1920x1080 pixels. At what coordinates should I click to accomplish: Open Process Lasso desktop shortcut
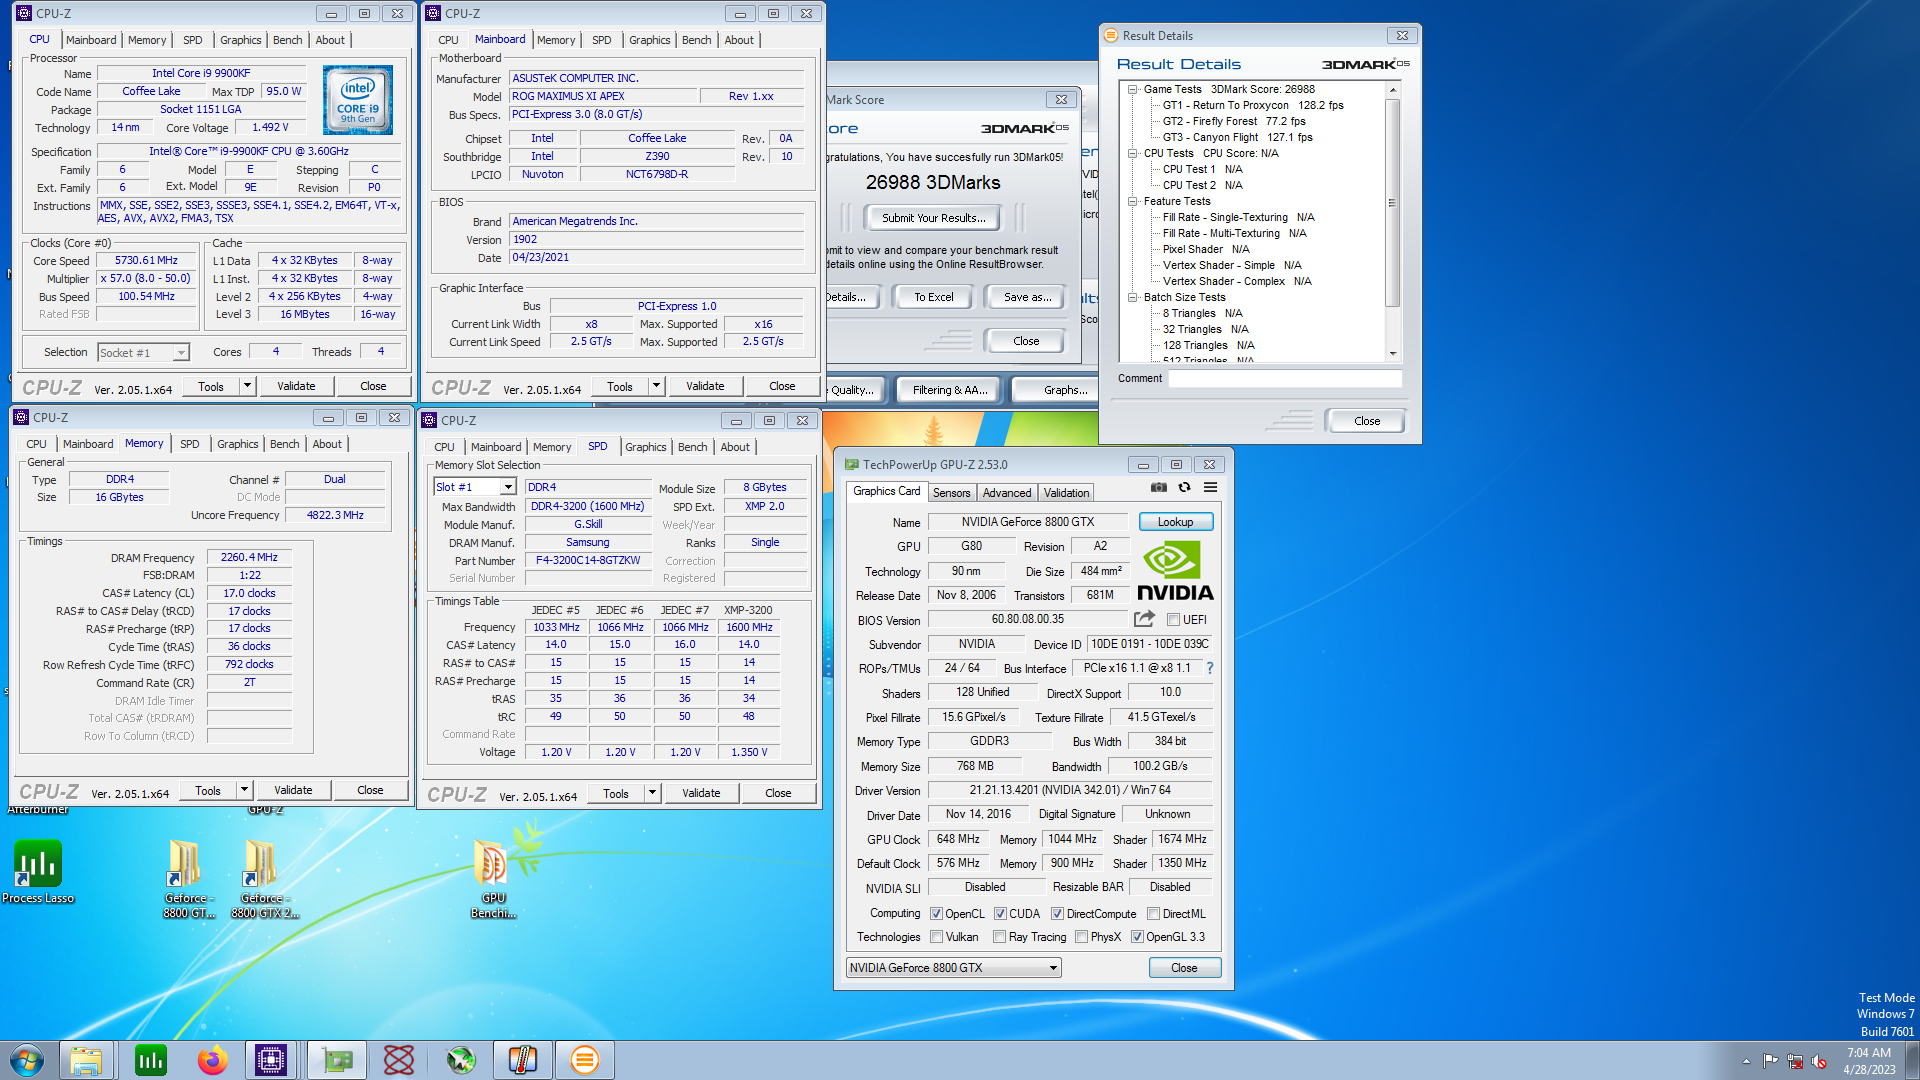click(38, 871)
